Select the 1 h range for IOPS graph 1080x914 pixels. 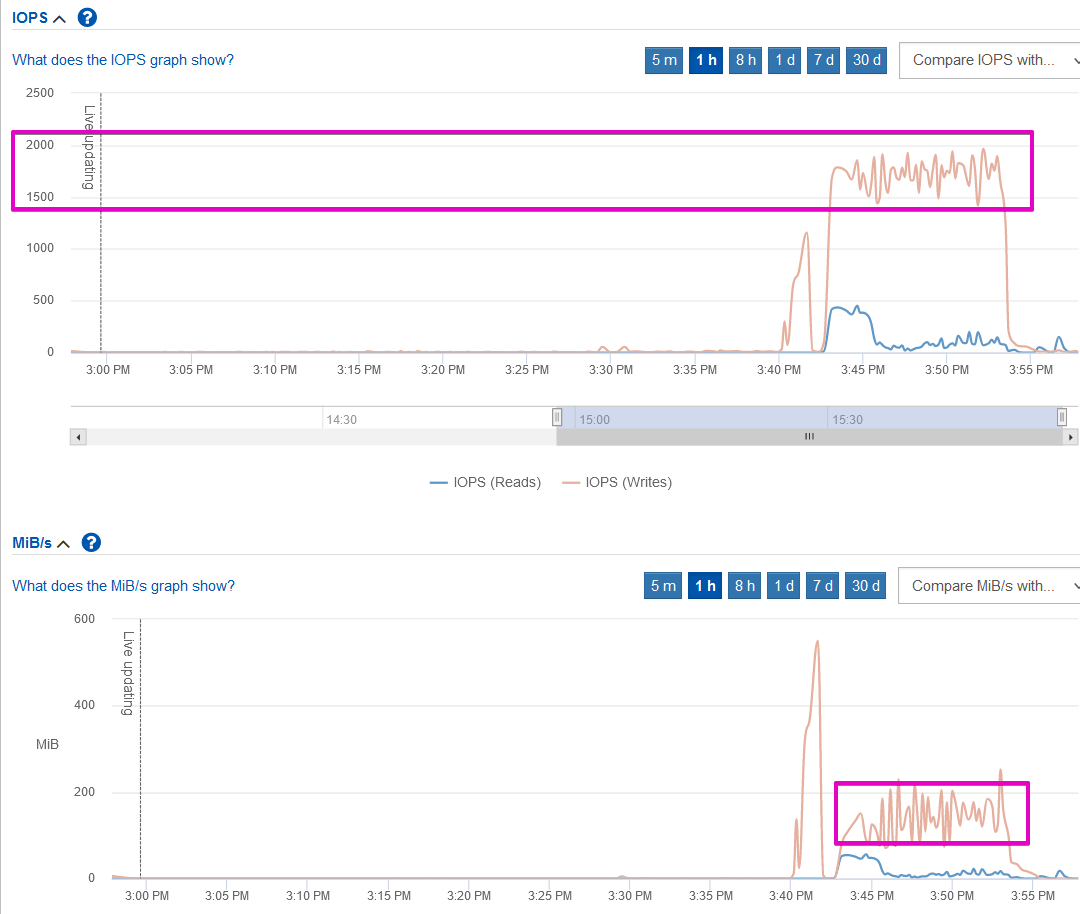(x=706, y=60)
